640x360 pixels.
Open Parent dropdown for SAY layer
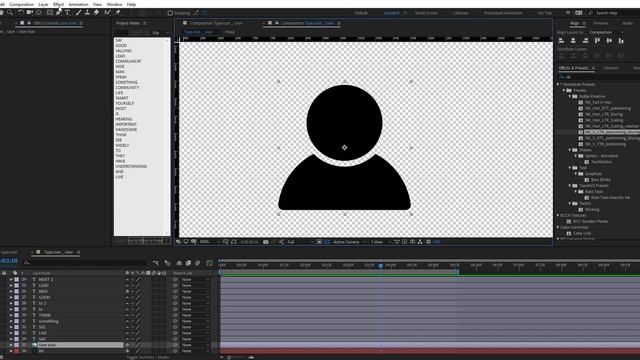click(x=196, y=339)
